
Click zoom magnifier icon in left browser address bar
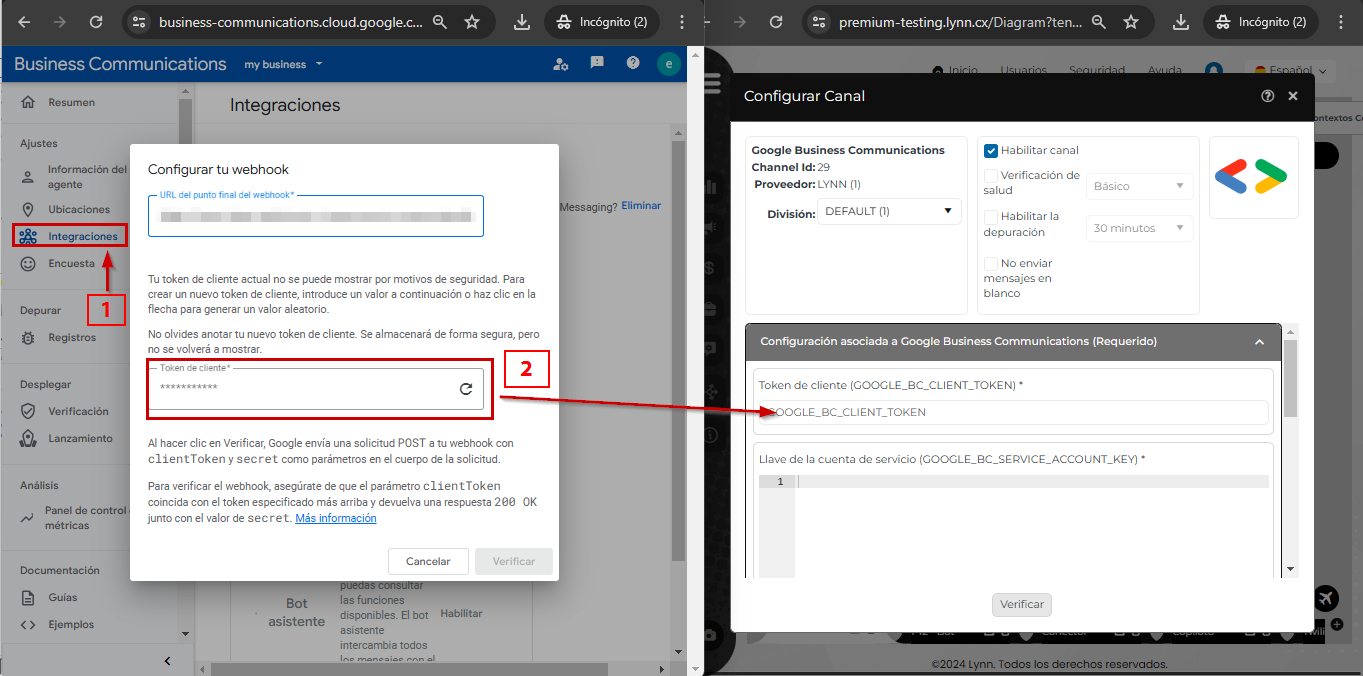(x=440, y=22)
